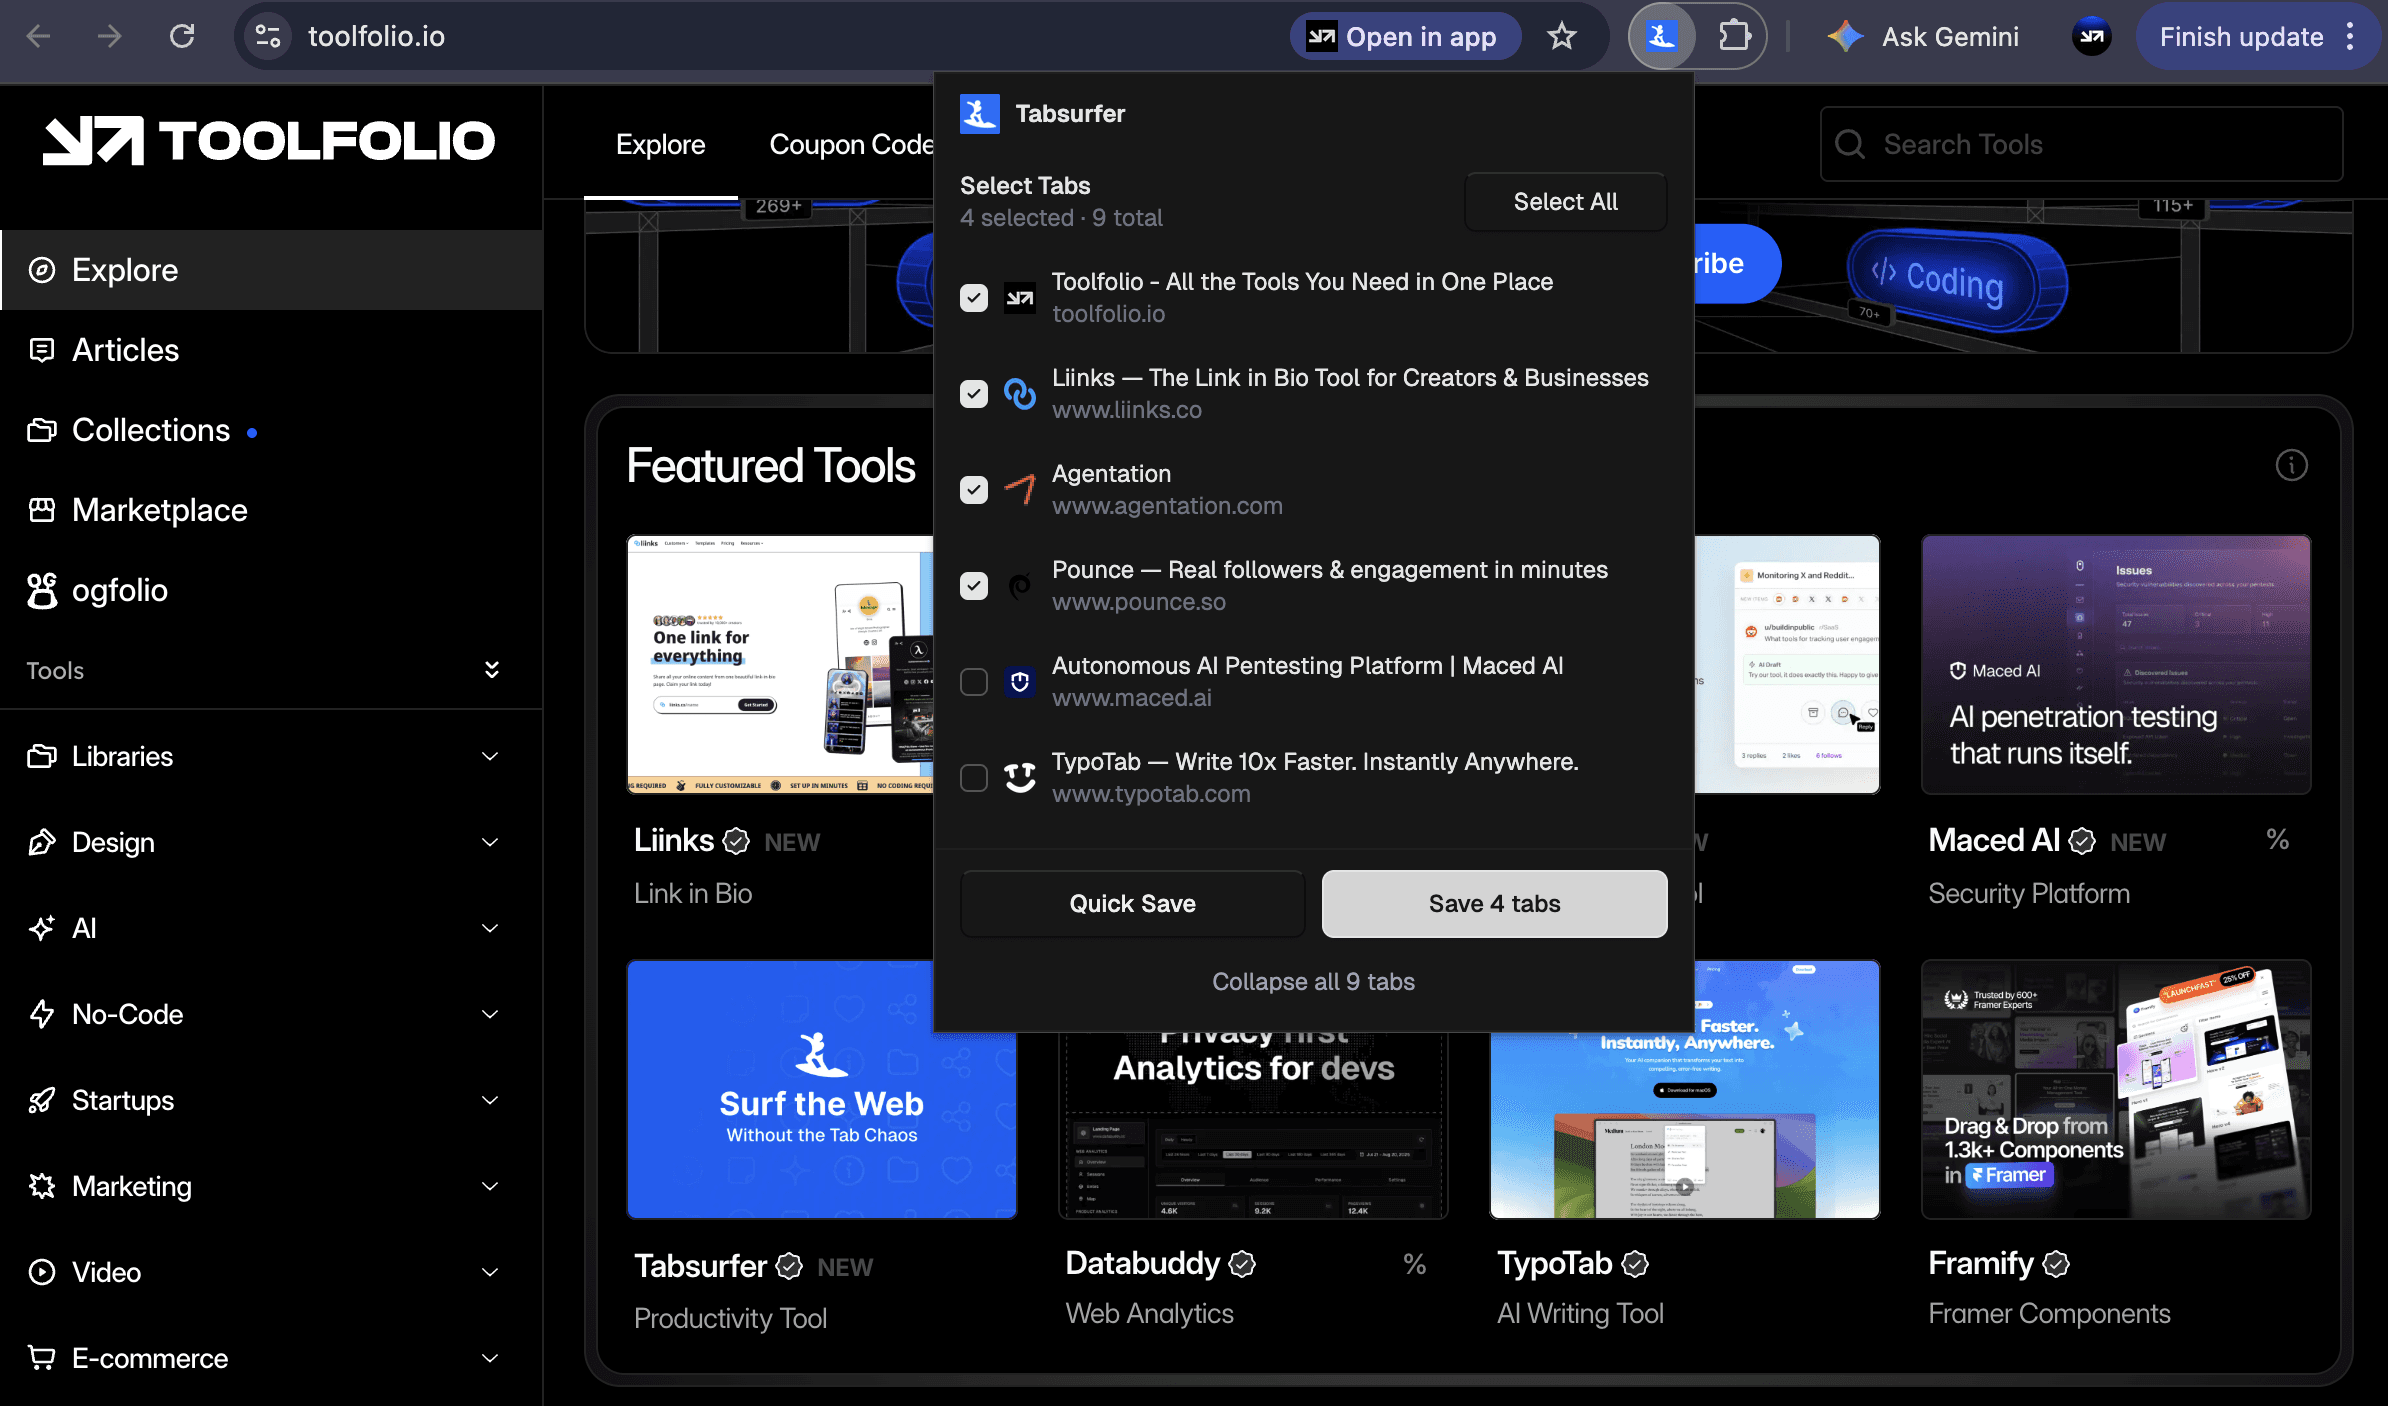Click the percent discount icon next to Maced AI
This screenshot has width=2388, height=1406.
[x=2277, y=840]
